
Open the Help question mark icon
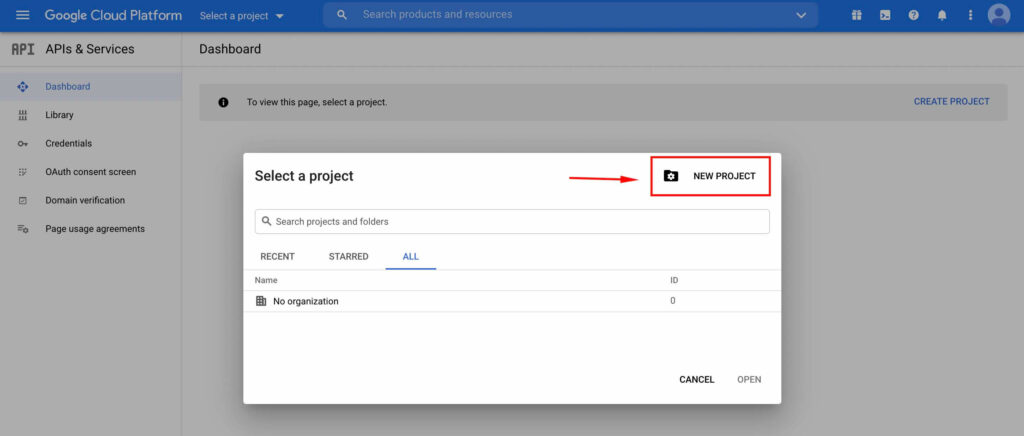(913, 15)
